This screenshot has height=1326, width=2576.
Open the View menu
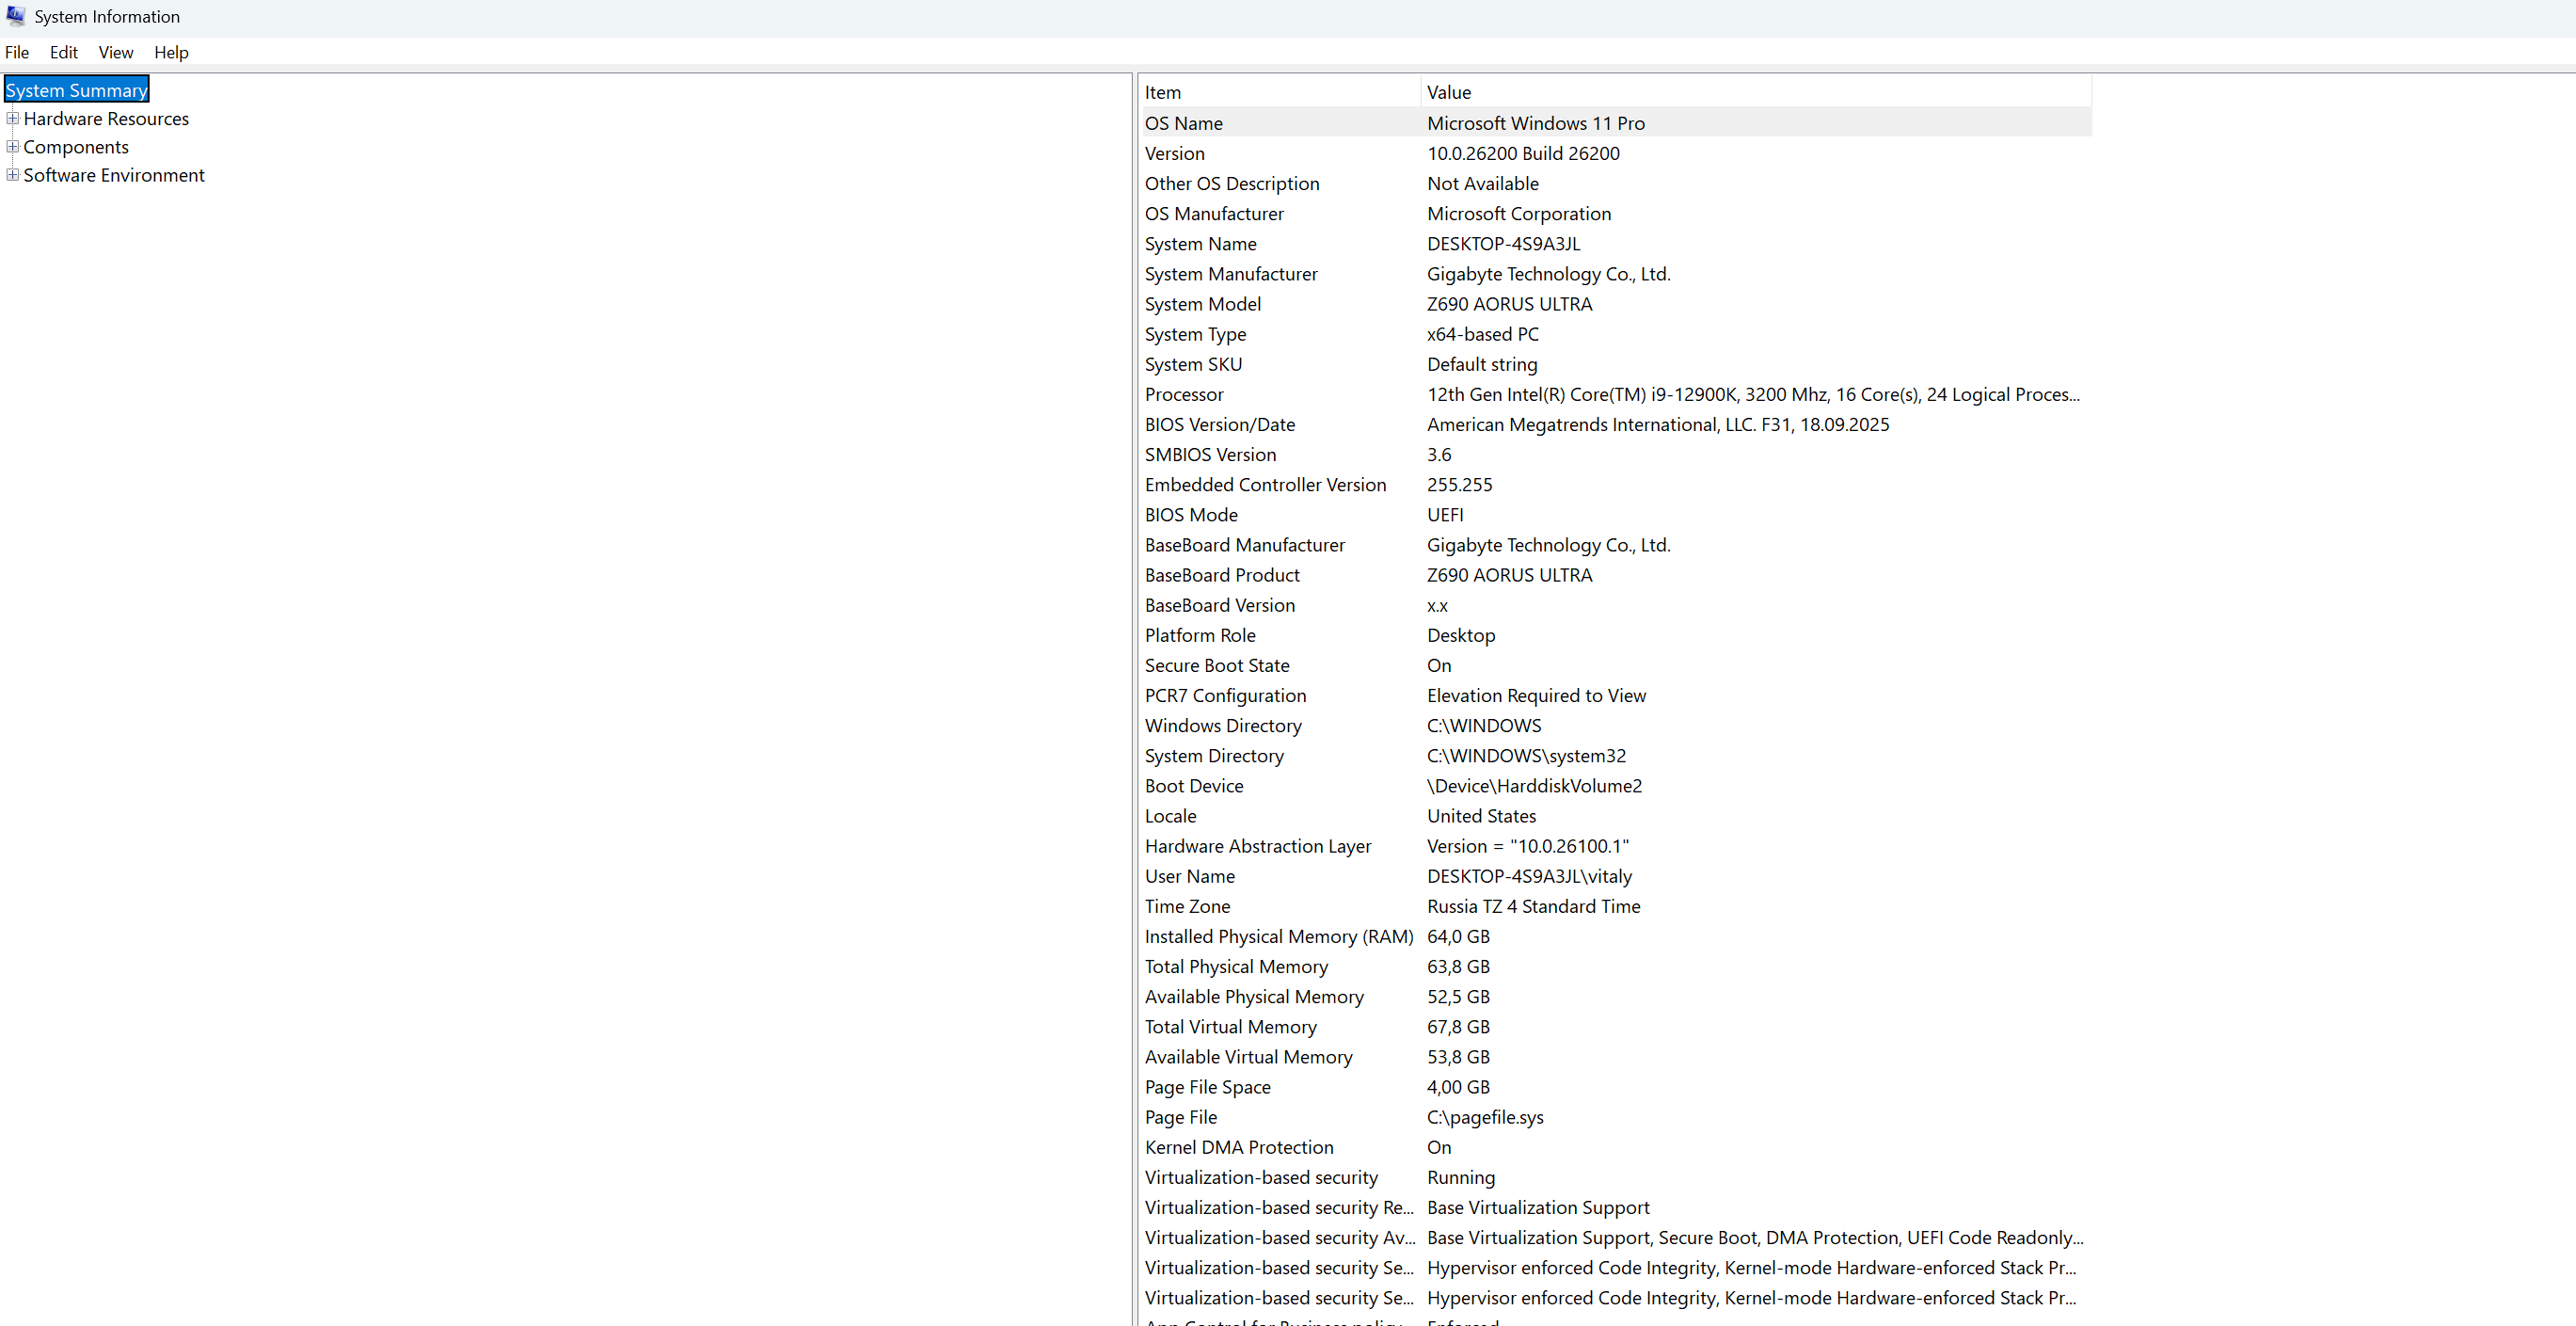(115, 52)
